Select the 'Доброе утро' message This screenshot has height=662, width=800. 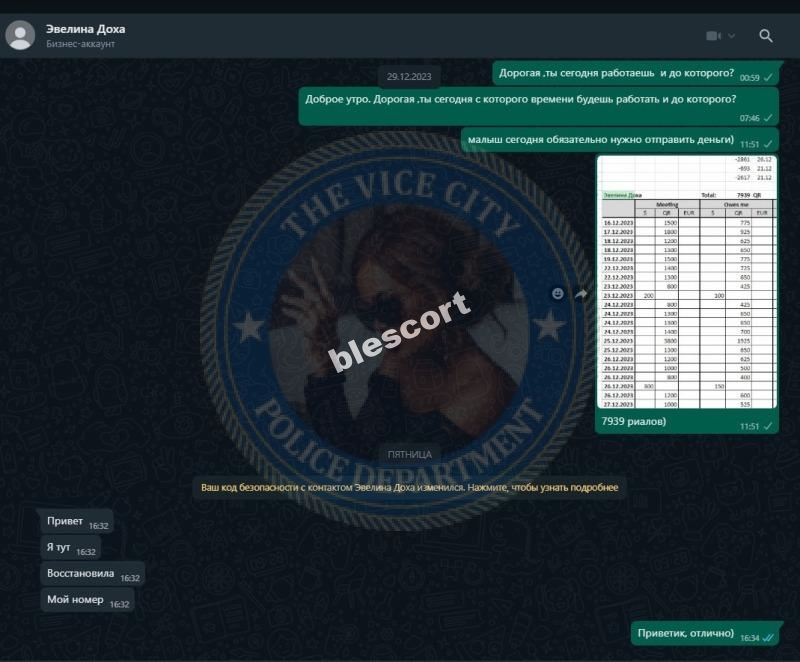[x=538, y=106]
